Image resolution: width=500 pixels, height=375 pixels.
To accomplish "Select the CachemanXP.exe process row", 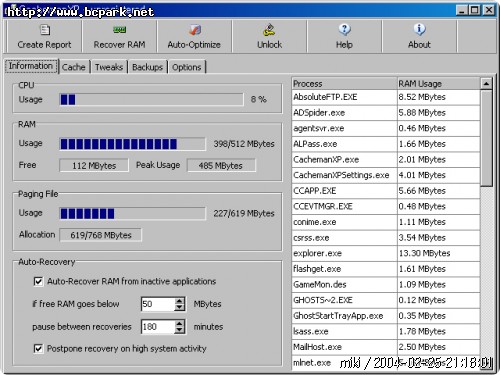I will [x=386, y=160].
